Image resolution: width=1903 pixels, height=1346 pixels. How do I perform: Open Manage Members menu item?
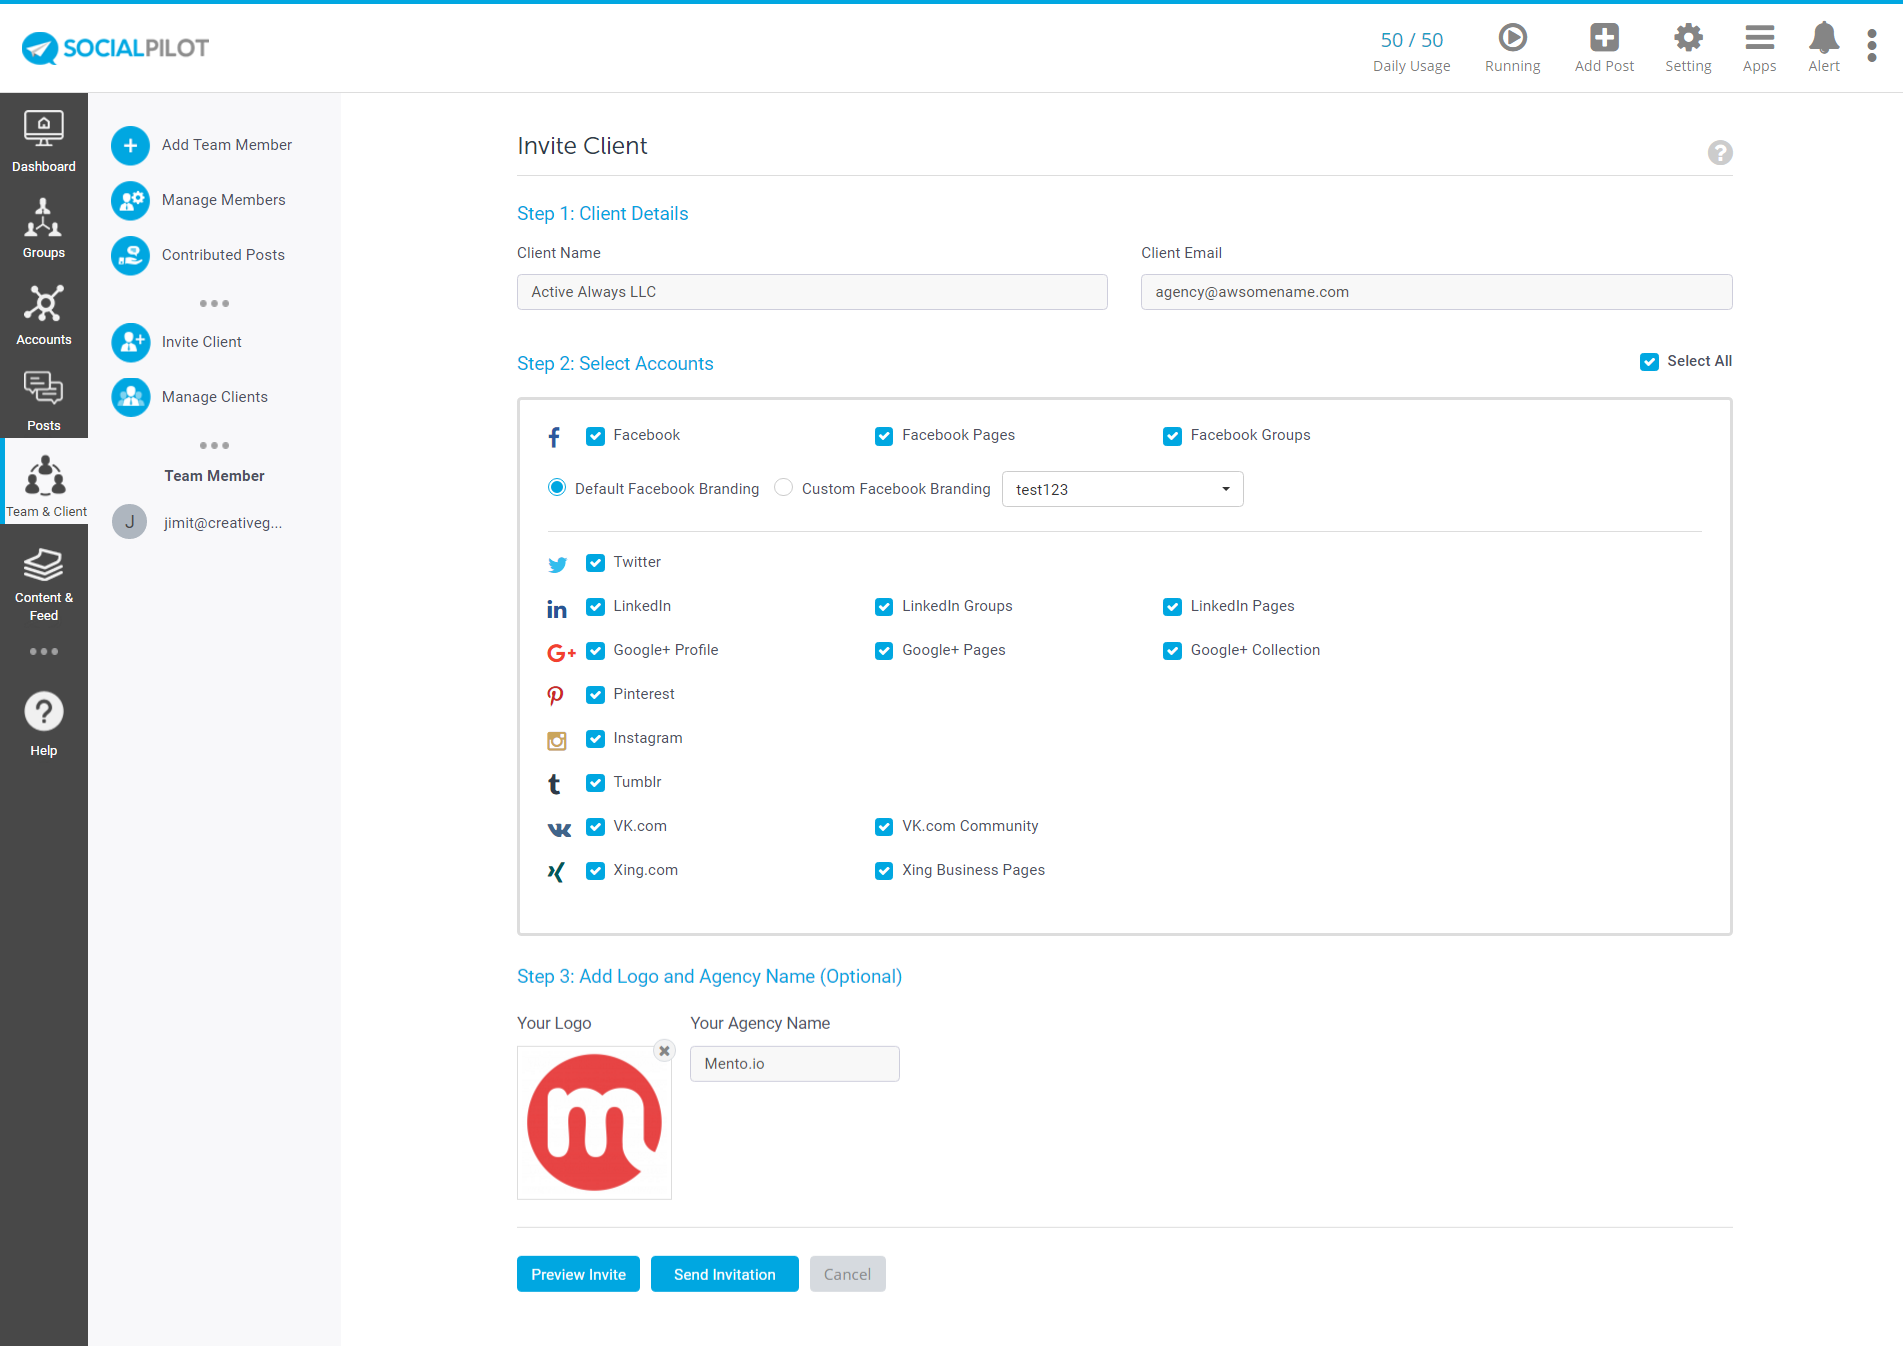tap(224, 200)
